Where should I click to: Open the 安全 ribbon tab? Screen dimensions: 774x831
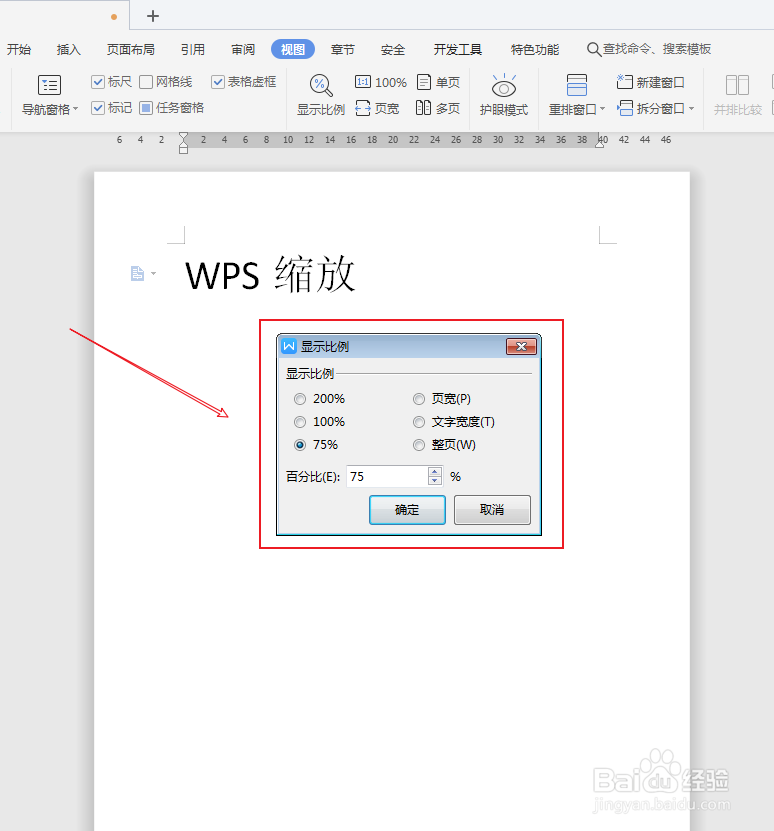click(x=393, y=49)
